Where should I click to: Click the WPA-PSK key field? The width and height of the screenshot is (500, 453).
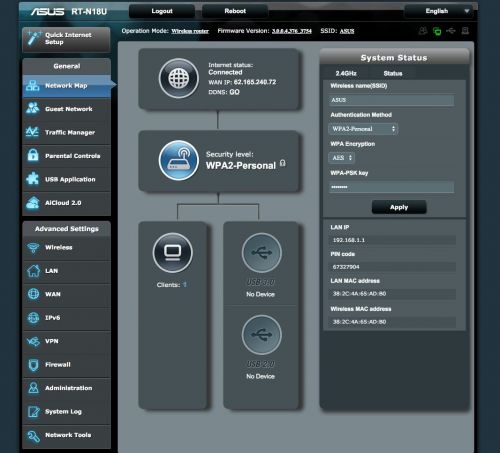coord(391,187)
